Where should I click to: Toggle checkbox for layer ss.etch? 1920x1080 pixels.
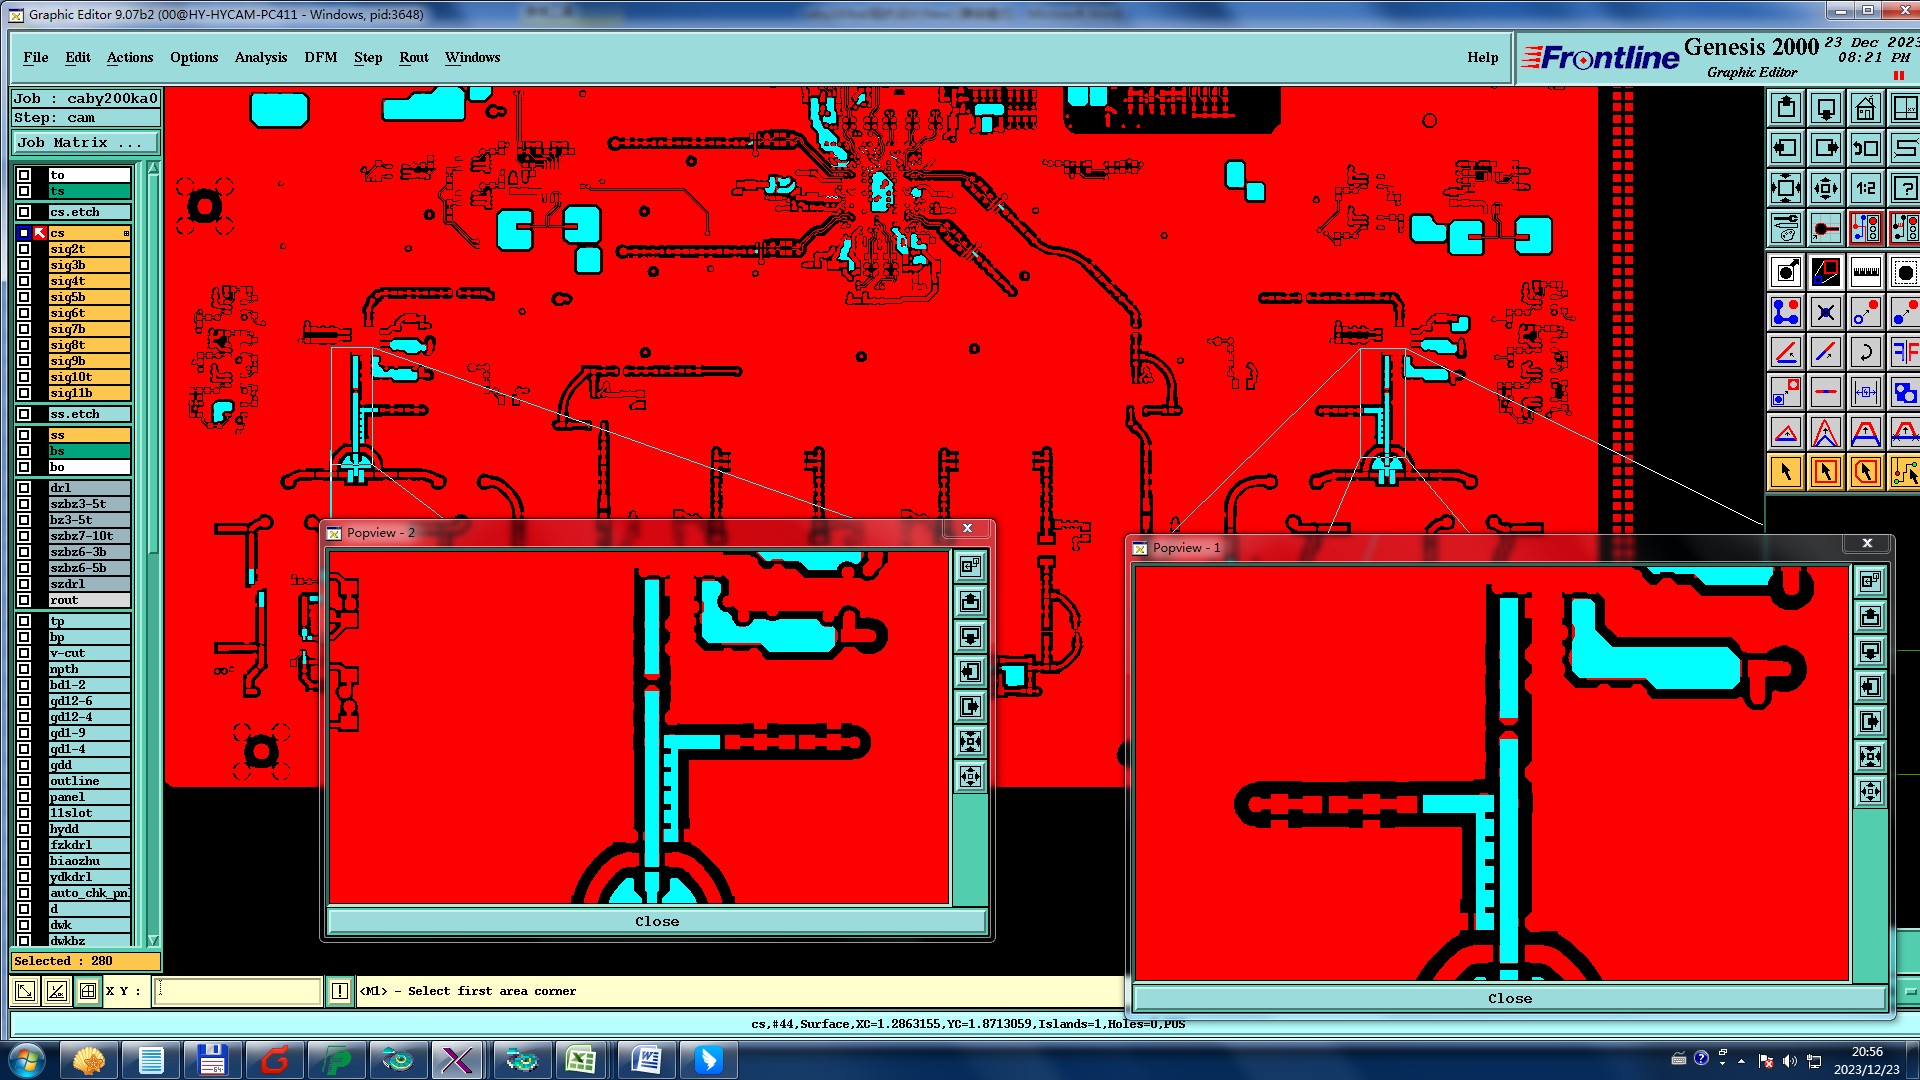tap(24, 414)
